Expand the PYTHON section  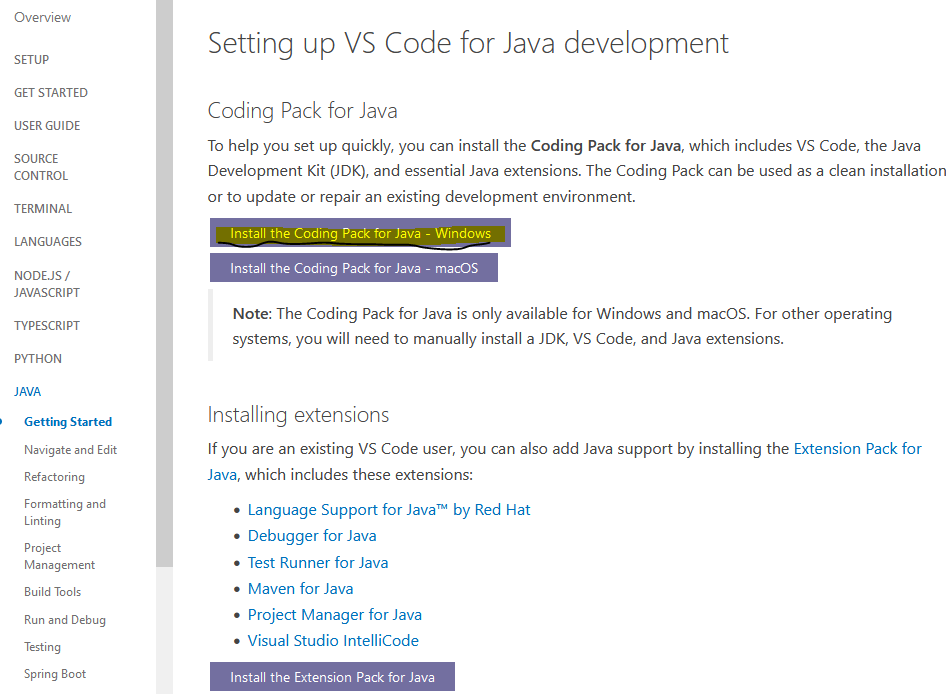pyautogui.click(x=38, y=358)
